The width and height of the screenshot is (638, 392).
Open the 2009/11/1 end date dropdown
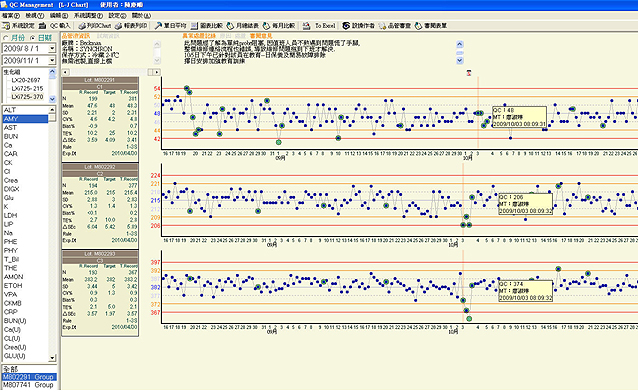point(52,60)
